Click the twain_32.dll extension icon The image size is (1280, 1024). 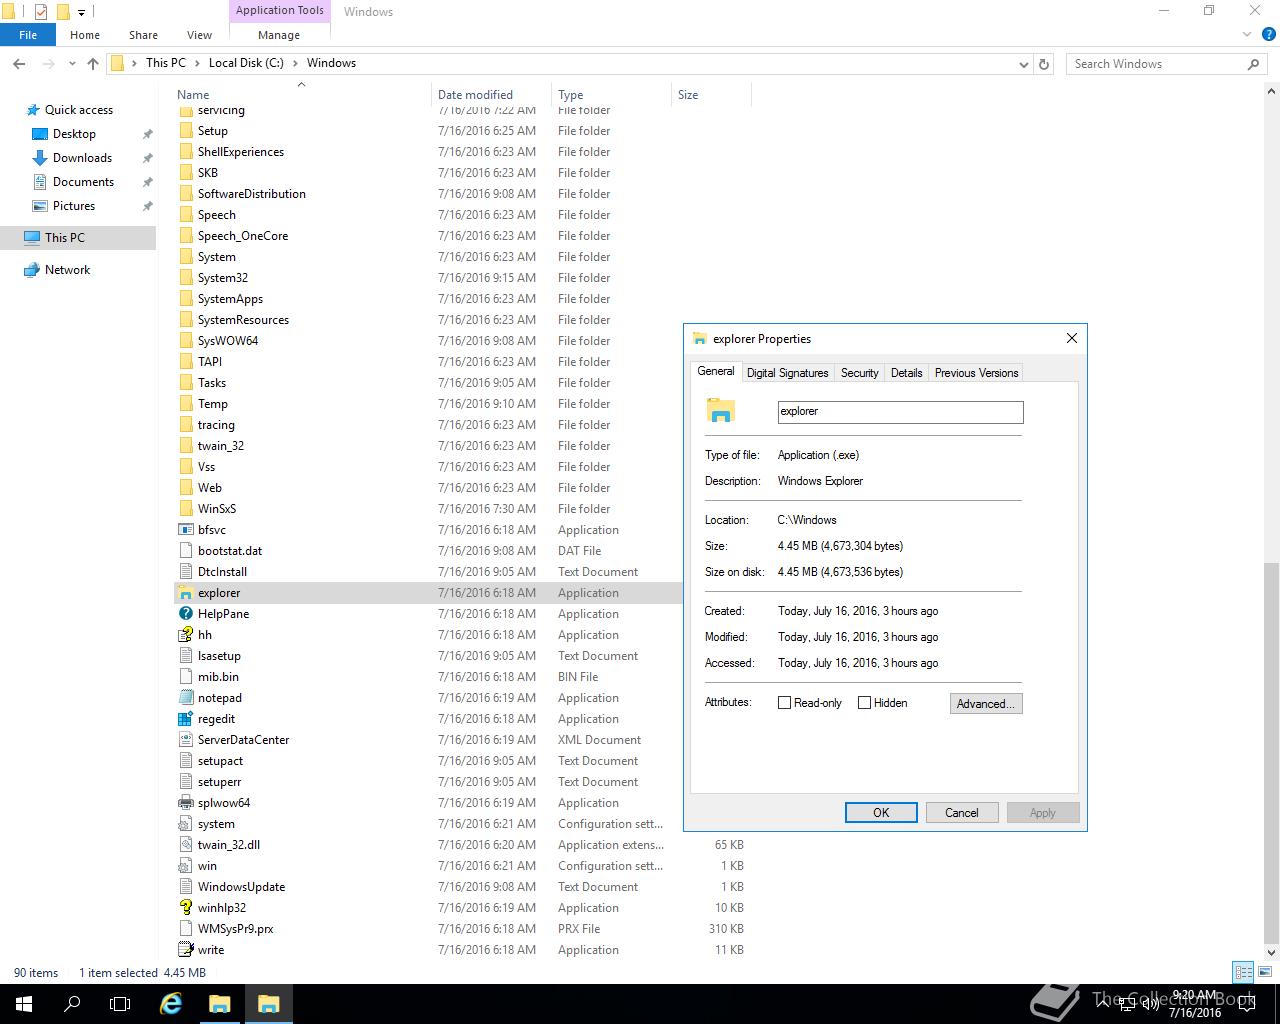coord(185,845)
